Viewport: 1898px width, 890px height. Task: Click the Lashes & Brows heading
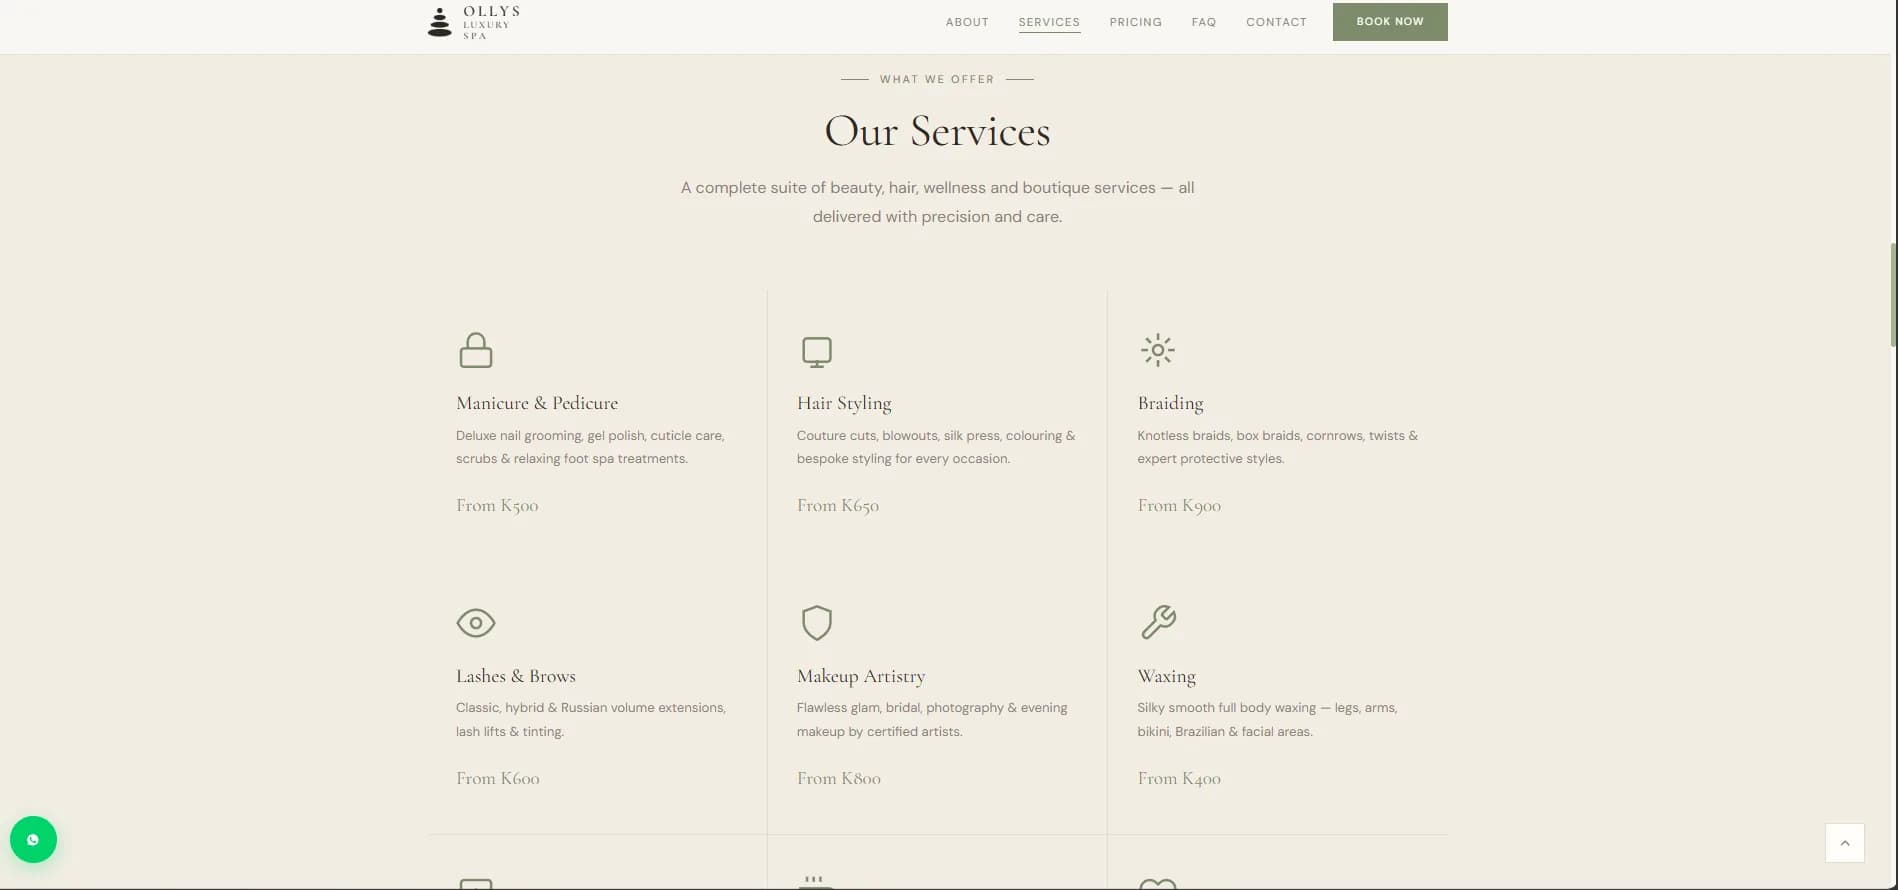pos(516,676)
